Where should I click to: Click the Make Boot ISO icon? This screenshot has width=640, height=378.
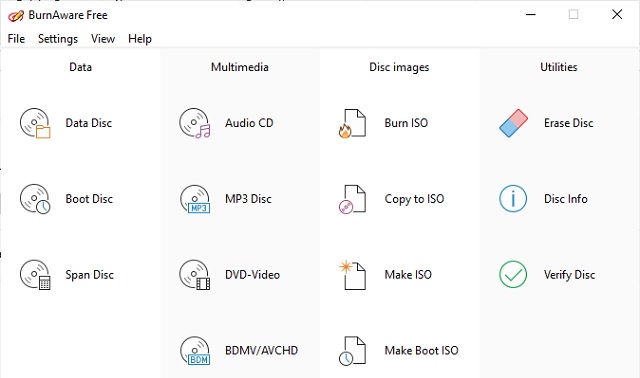coord(352,351)
